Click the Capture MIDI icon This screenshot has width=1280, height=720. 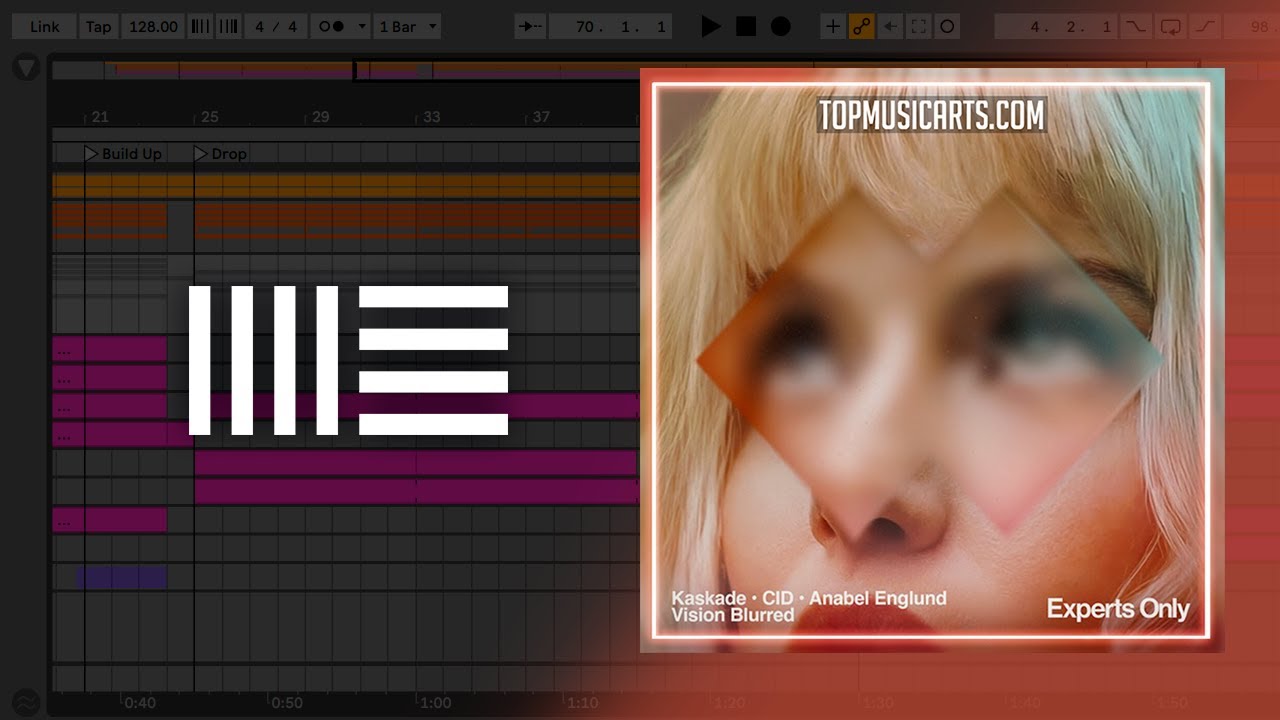coord(918,27)
